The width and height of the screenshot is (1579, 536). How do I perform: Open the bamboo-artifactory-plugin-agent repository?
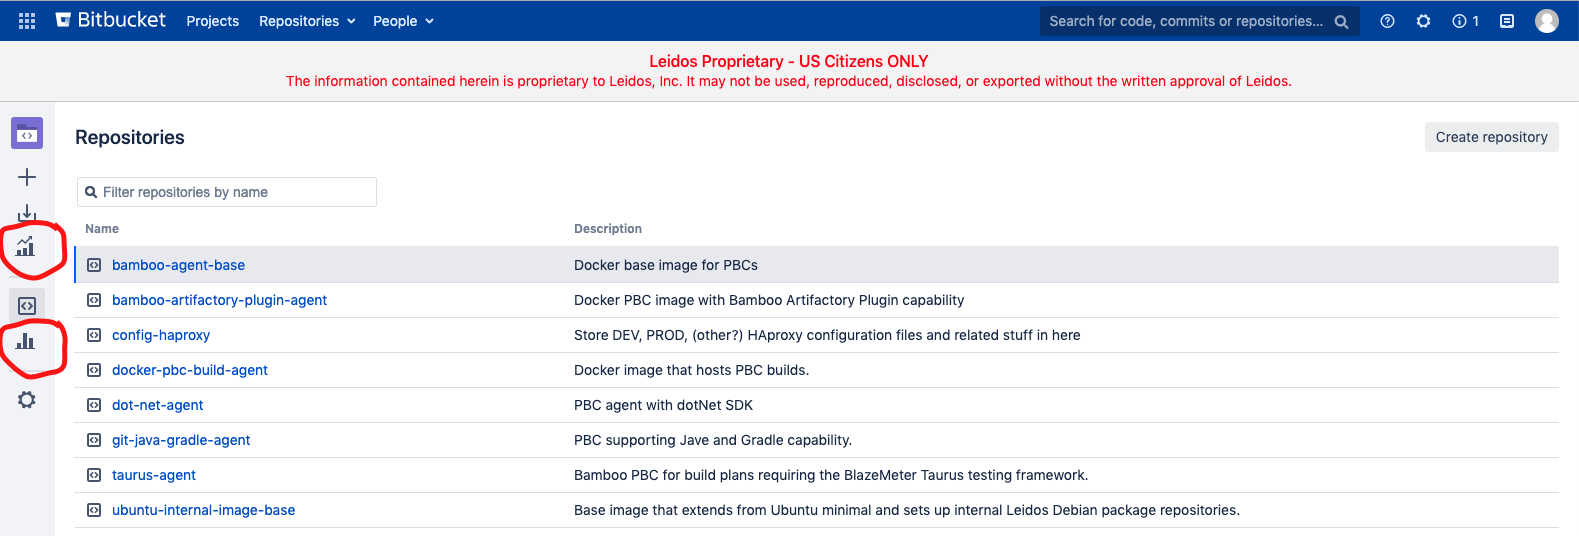click(219, 300)
